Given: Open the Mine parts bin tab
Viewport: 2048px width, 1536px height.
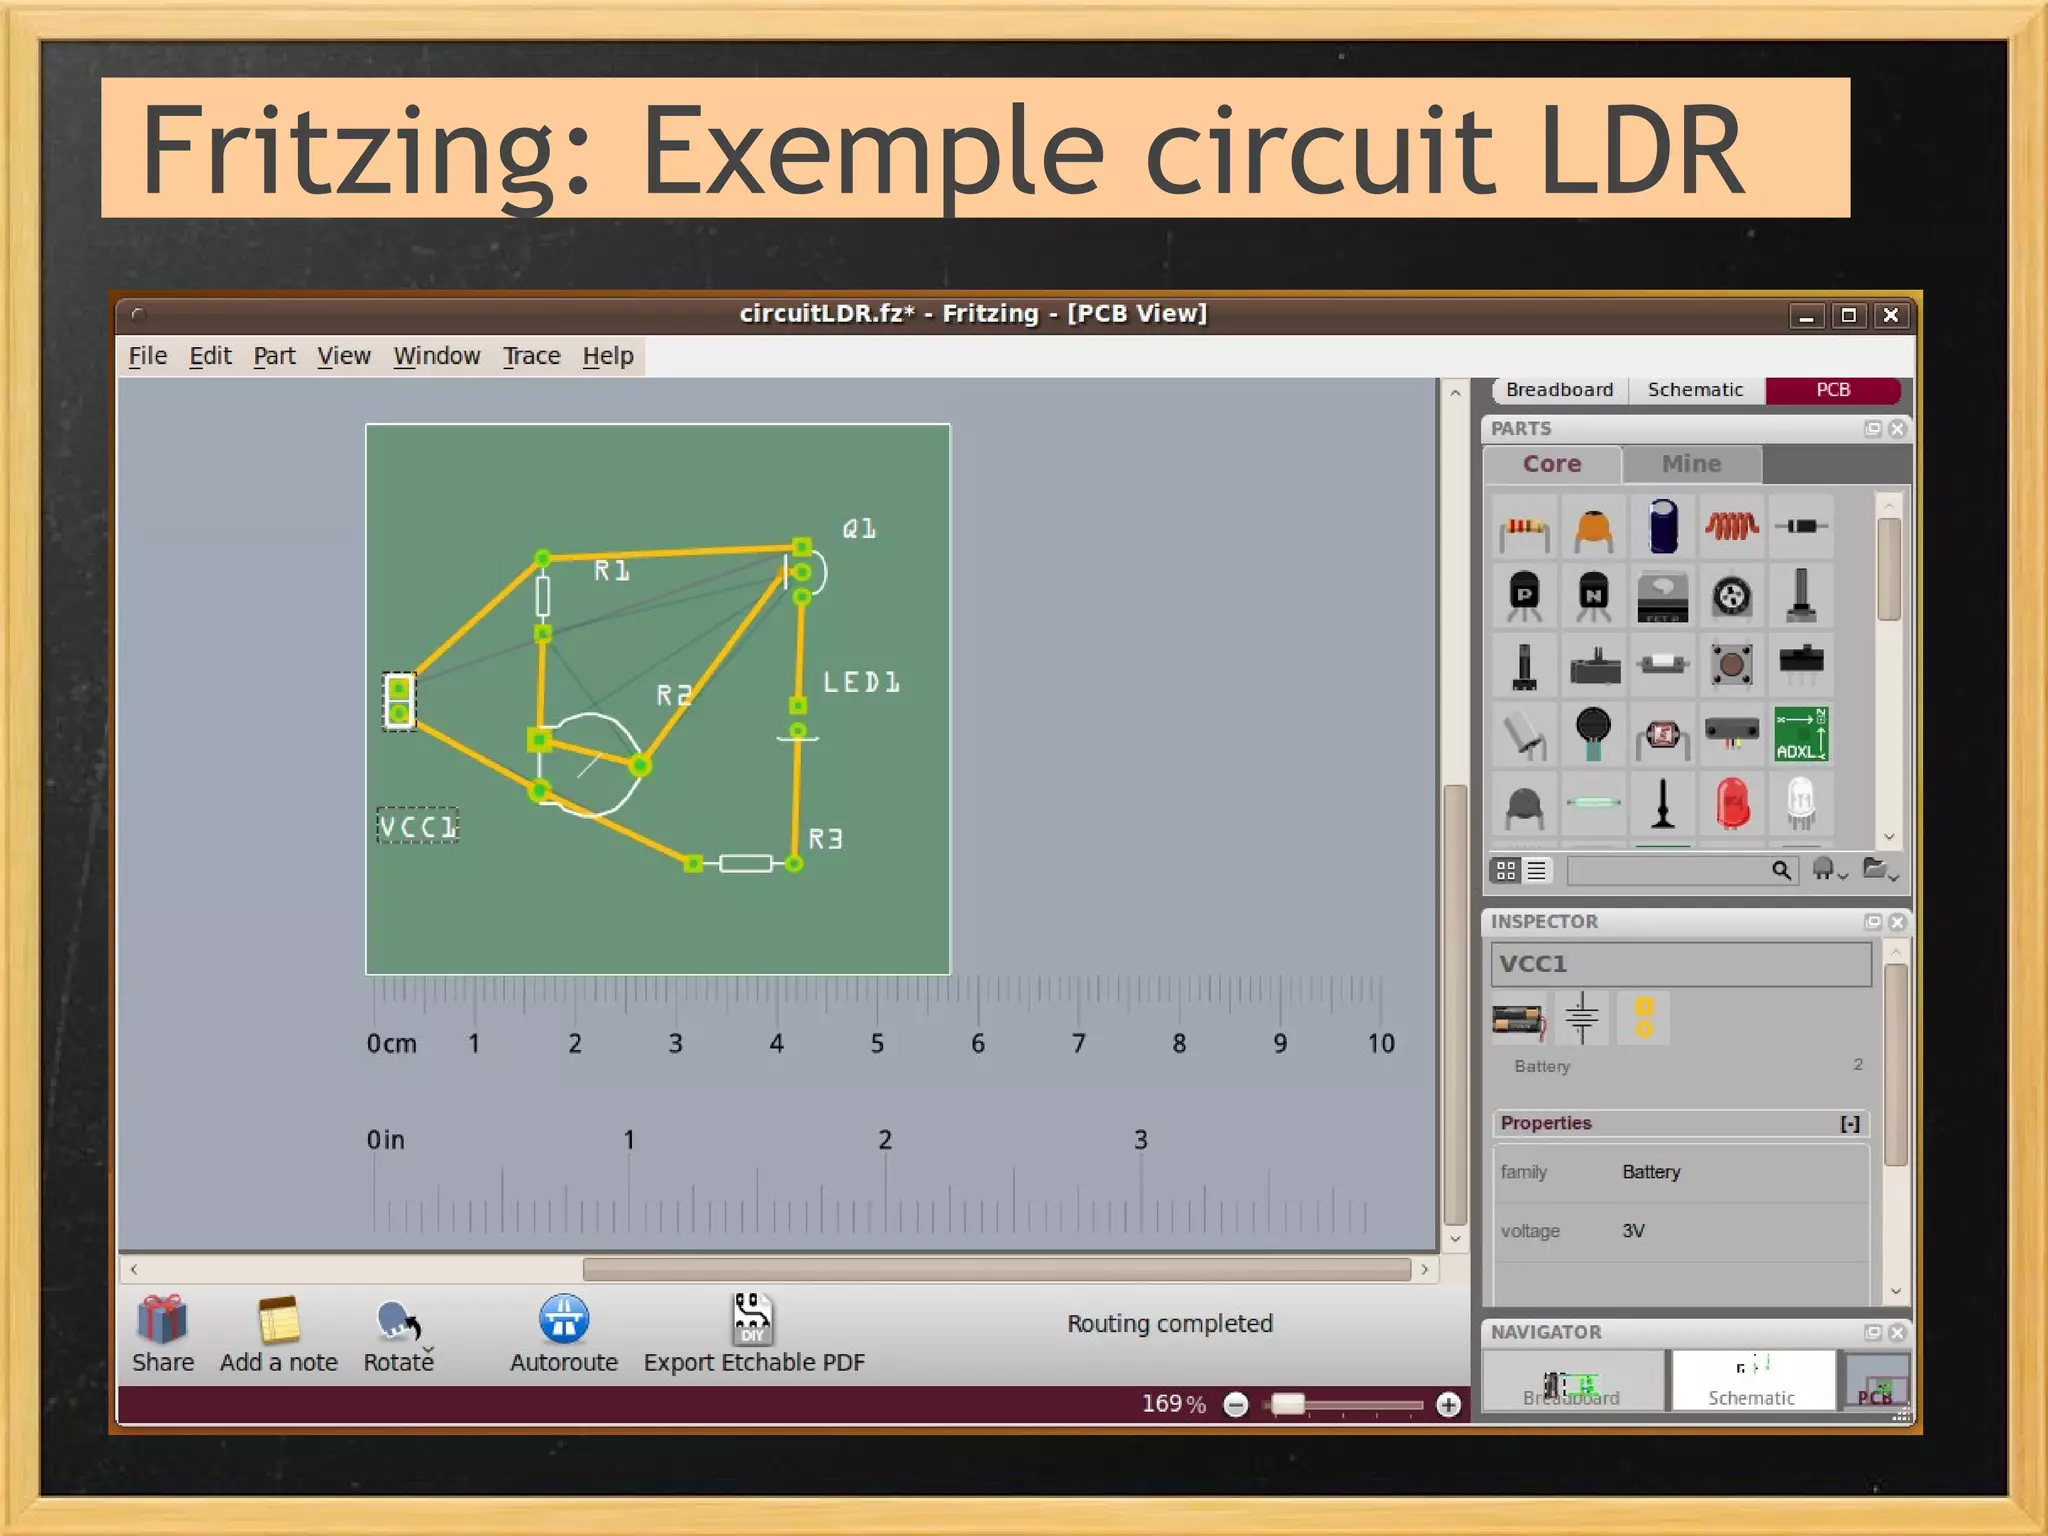Looking at the screenshot, I should point(1691,464).
